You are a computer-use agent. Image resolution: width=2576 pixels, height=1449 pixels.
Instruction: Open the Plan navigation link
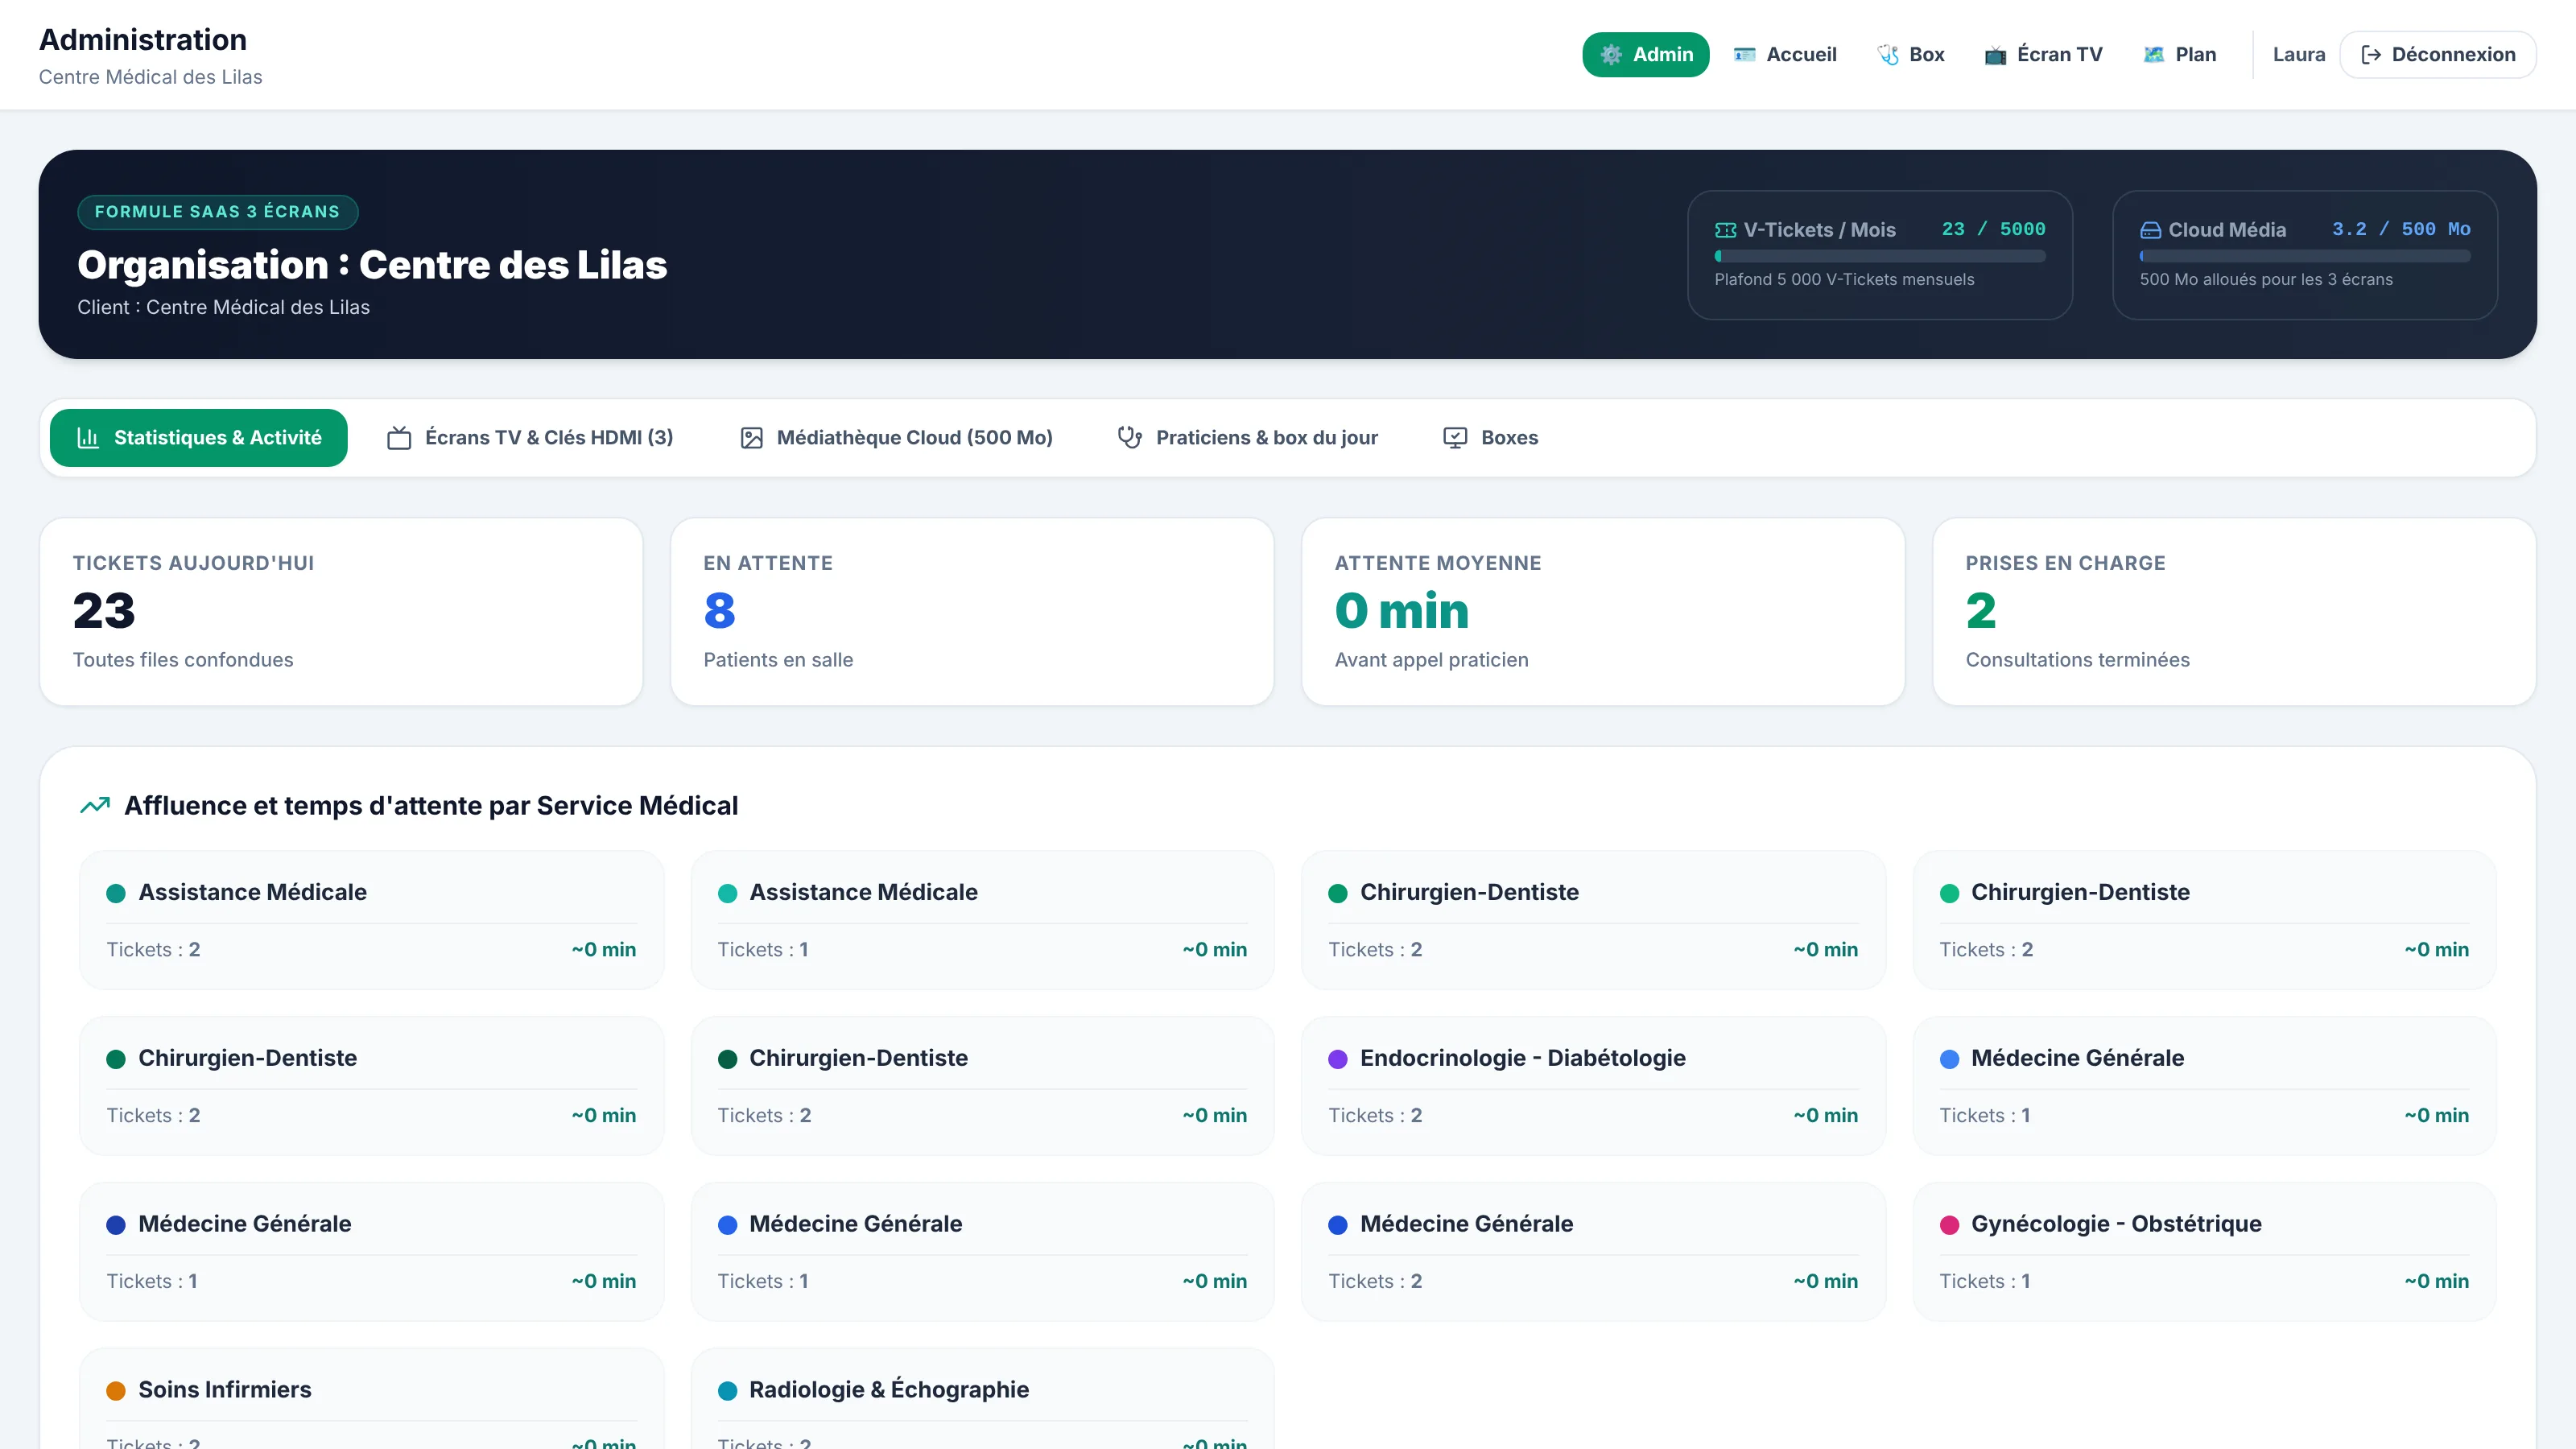coord(2179,54)
